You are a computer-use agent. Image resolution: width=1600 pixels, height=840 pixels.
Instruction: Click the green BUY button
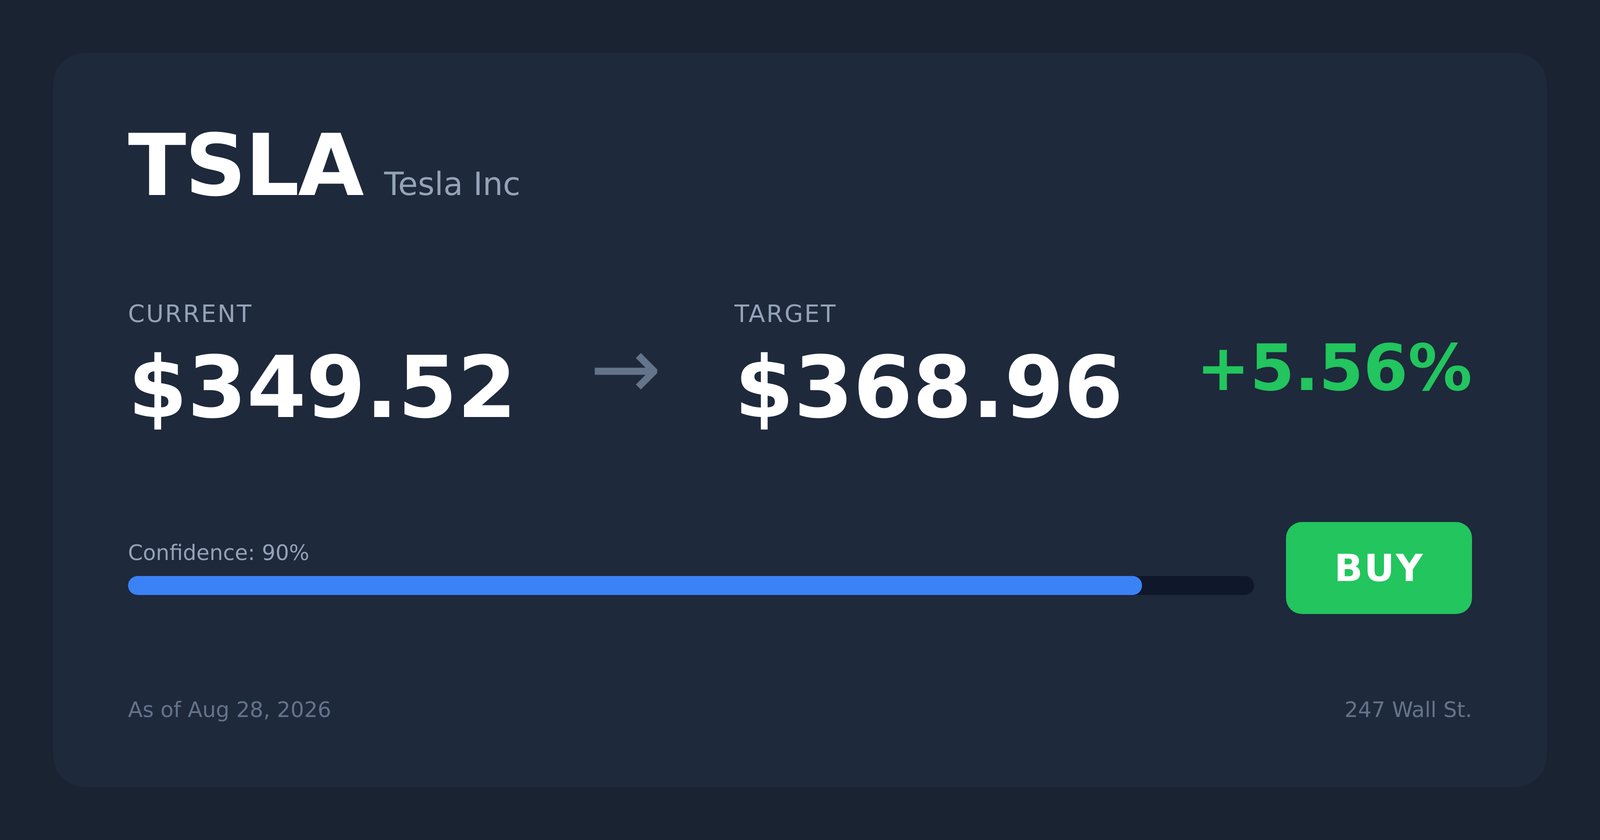[1378, 568]
